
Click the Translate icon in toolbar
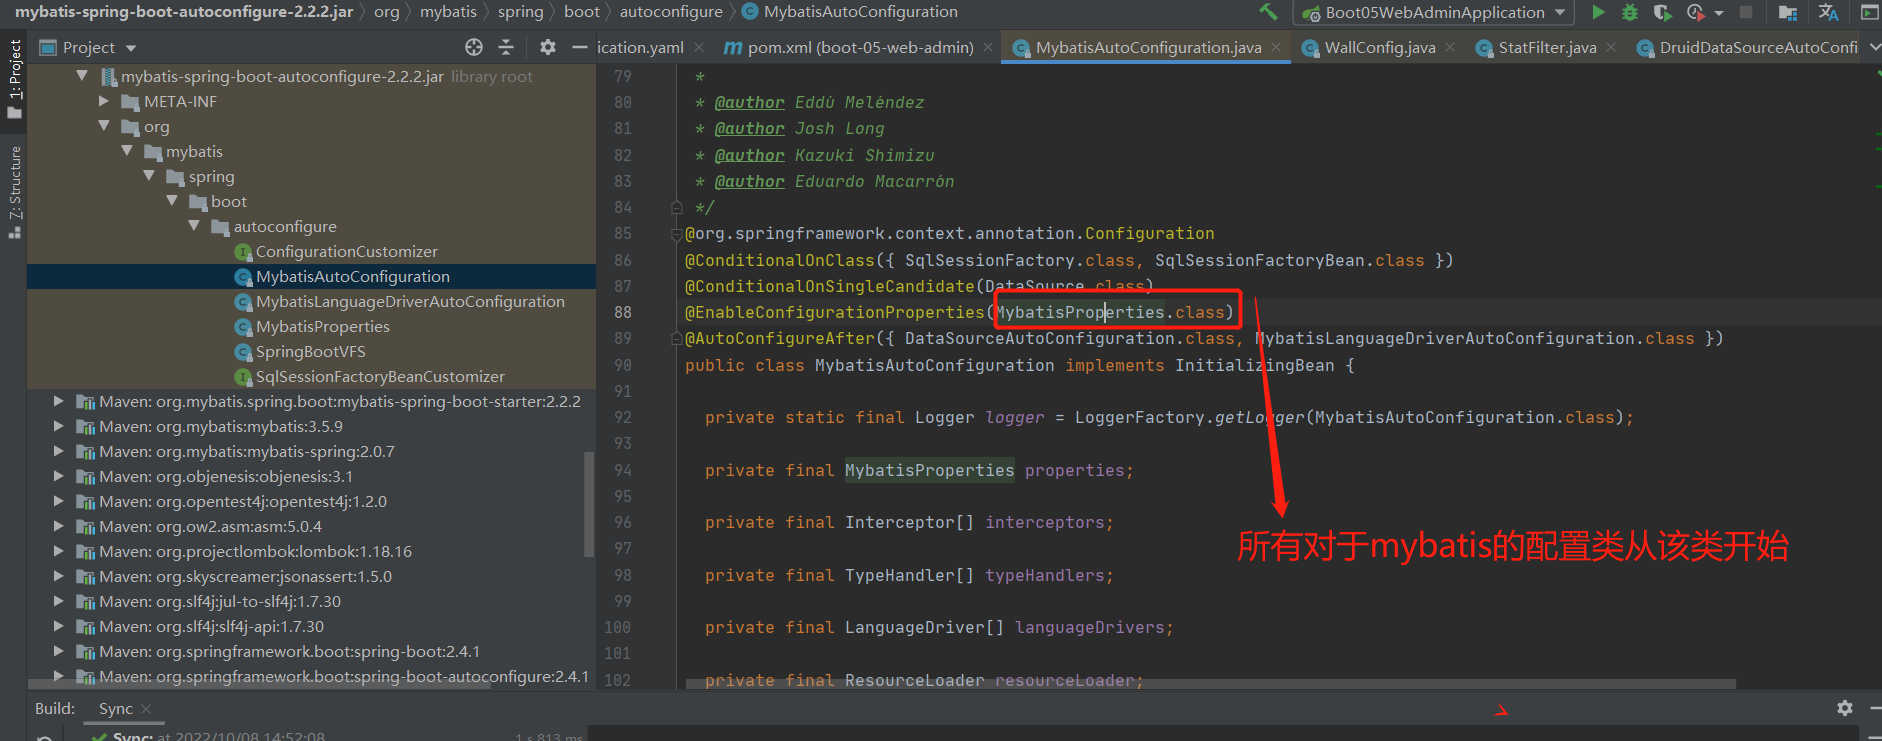(1828, 12)
